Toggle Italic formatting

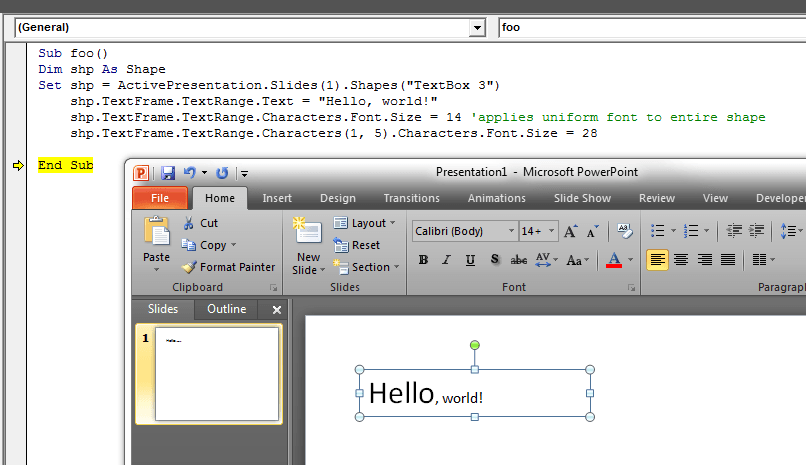[x=446, y=260]
